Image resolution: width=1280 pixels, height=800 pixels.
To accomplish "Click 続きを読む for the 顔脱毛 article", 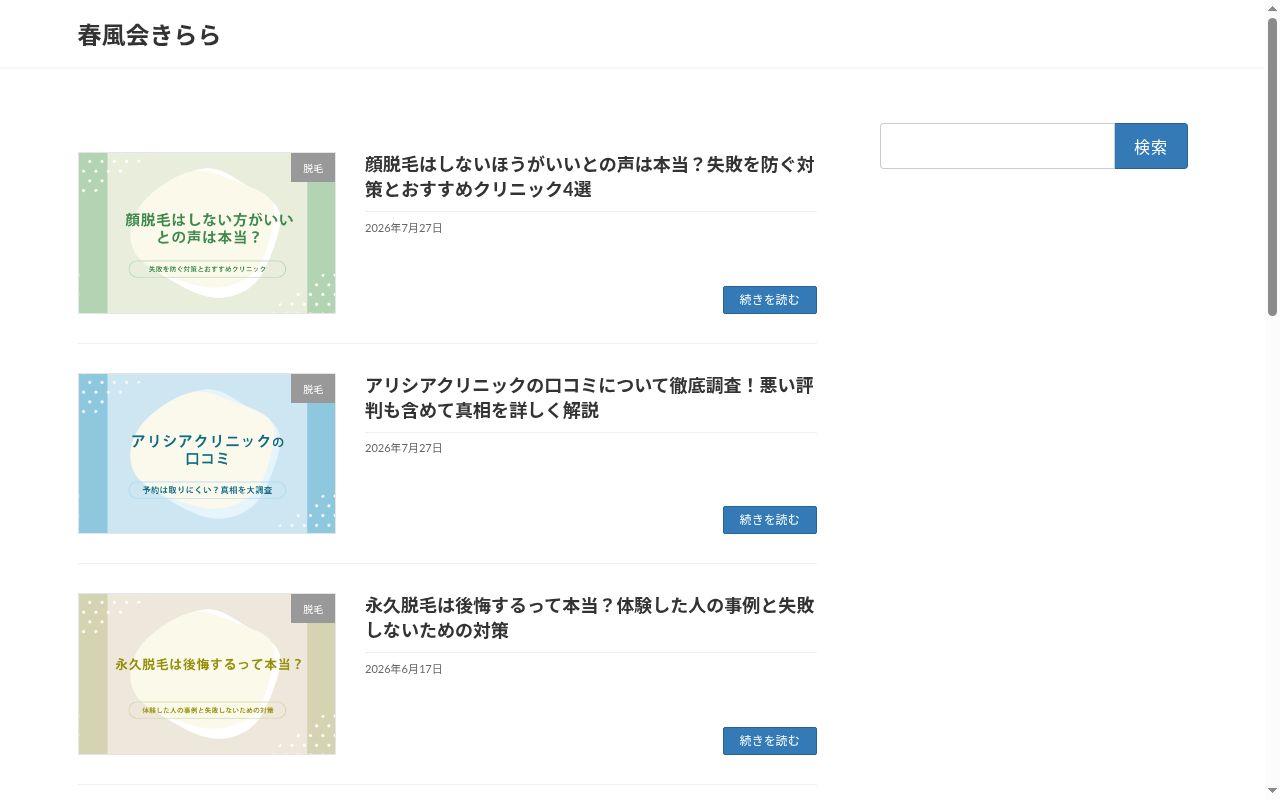I will (769, 300).
